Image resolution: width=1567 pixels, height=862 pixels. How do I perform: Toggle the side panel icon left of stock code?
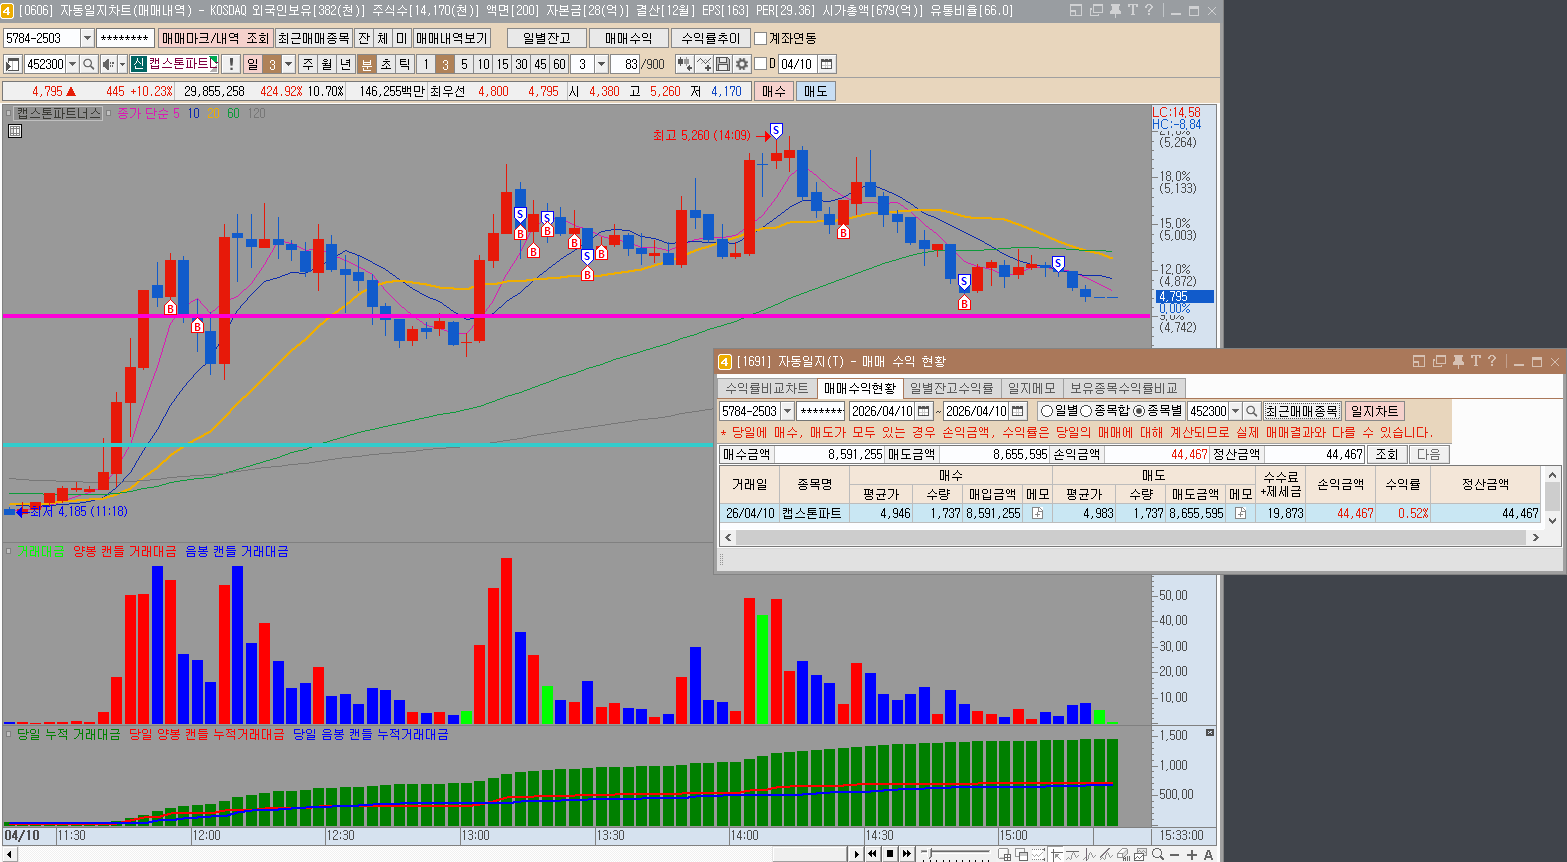(13, 64)
